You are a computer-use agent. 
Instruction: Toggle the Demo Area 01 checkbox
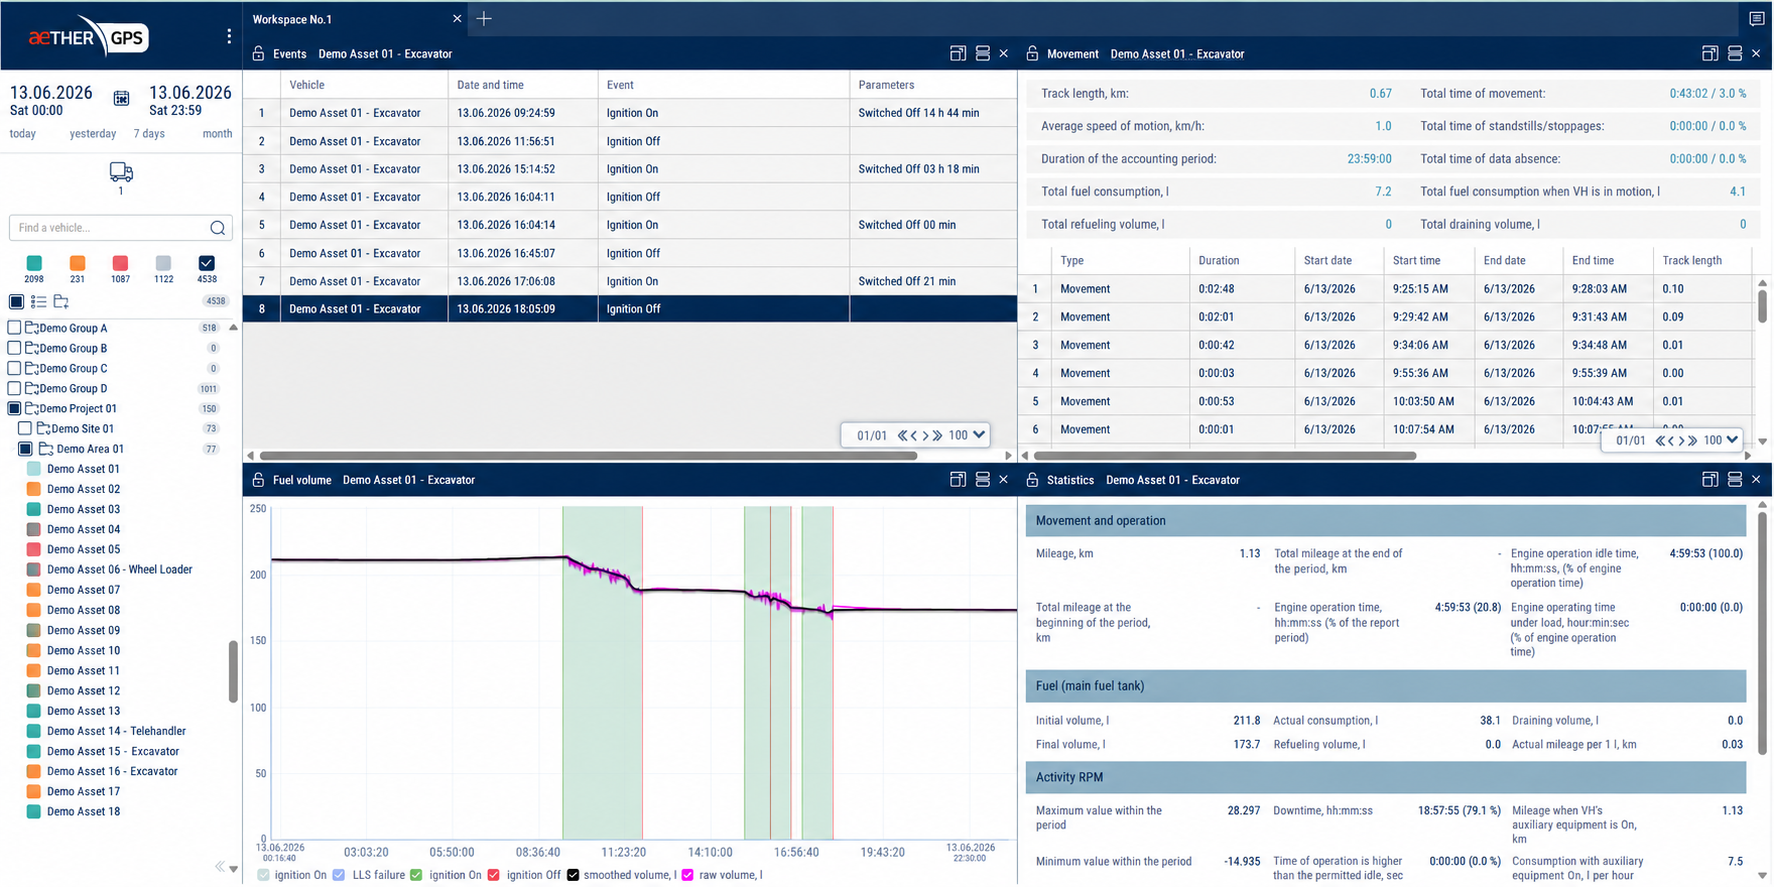(x=25, y=449)
